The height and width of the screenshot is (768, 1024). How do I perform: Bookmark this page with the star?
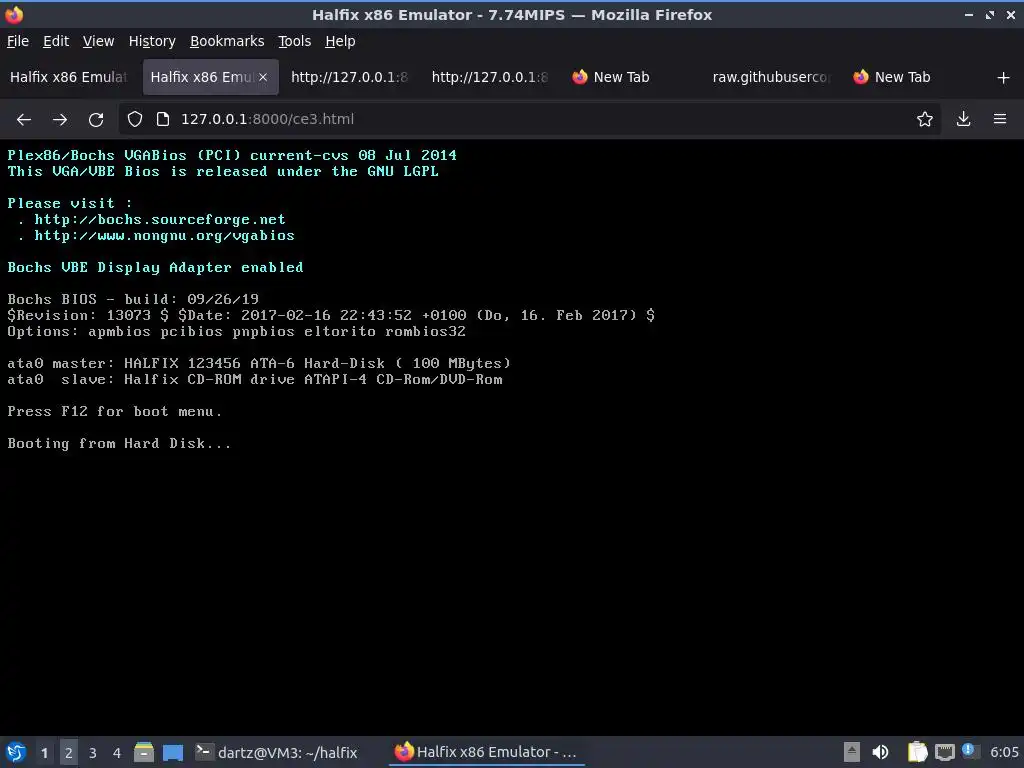(925, 119)
